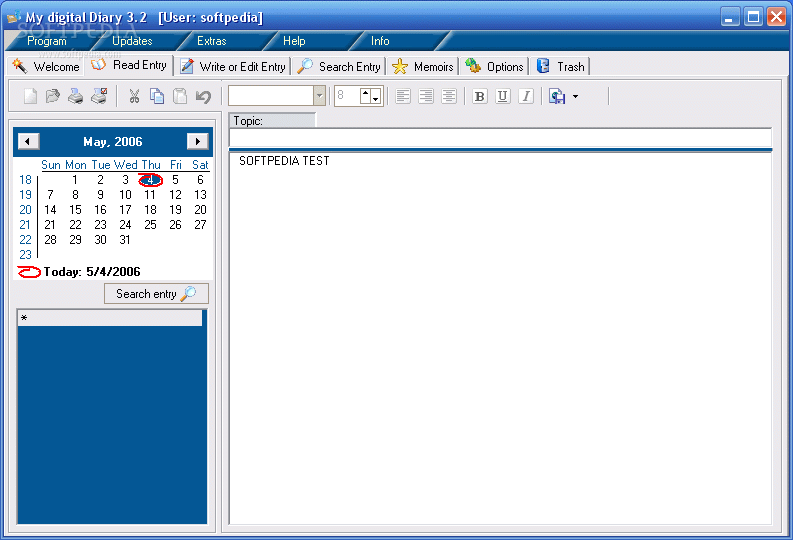The width and height of the screenshot is (793, 540).
Task: Open the Updates menu
Action: pyautogui.click(x=133, y=41)
